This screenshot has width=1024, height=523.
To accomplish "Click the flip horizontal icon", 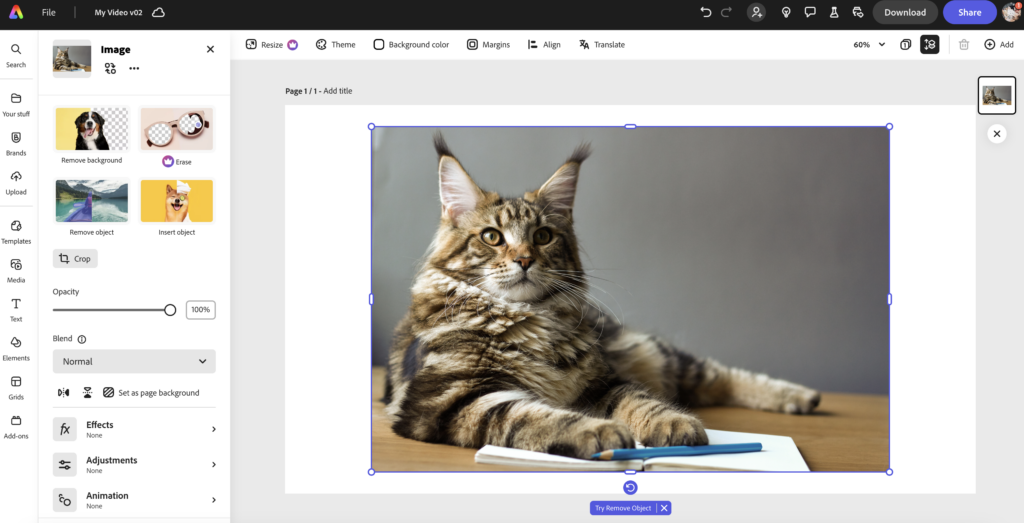I will (63, 393).
